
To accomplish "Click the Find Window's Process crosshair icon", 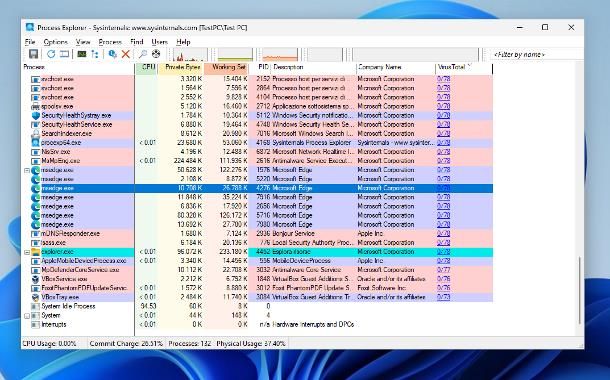I will coord(156,54).
